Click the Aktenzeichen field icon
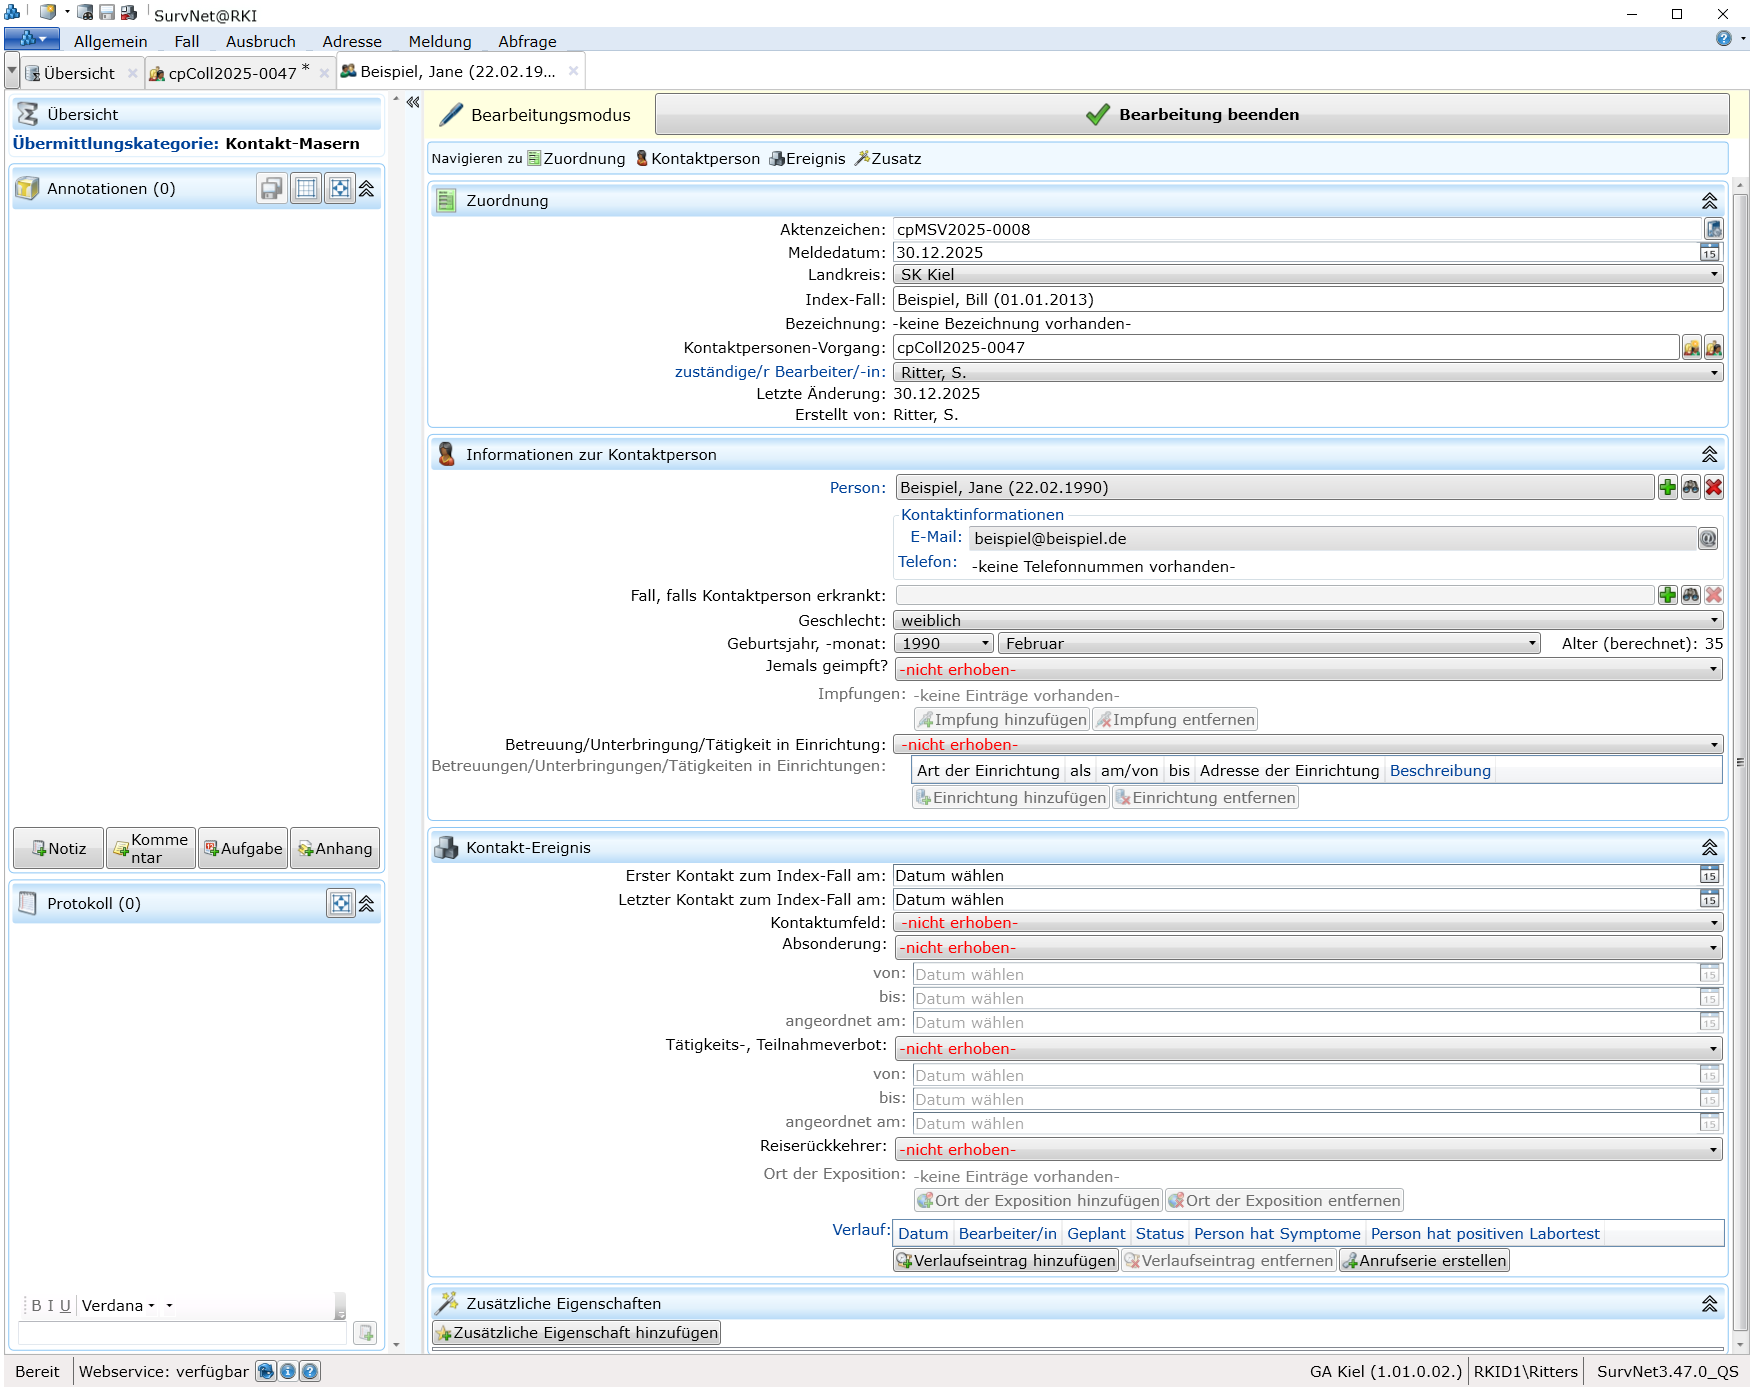1754x1388 pixels. click(x=1713, y=229)
